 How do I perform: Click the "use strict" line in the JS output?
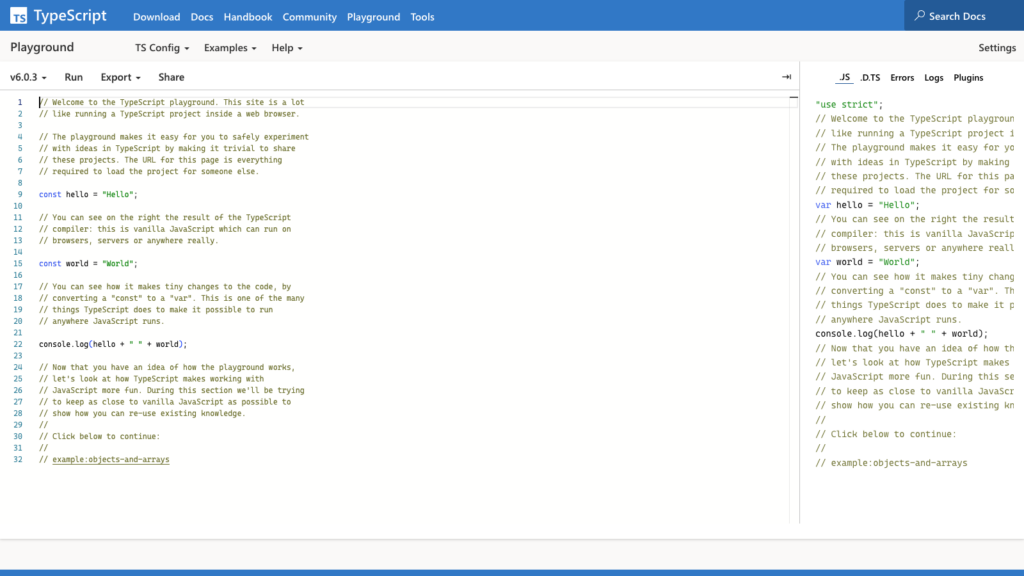coord(849,104)
